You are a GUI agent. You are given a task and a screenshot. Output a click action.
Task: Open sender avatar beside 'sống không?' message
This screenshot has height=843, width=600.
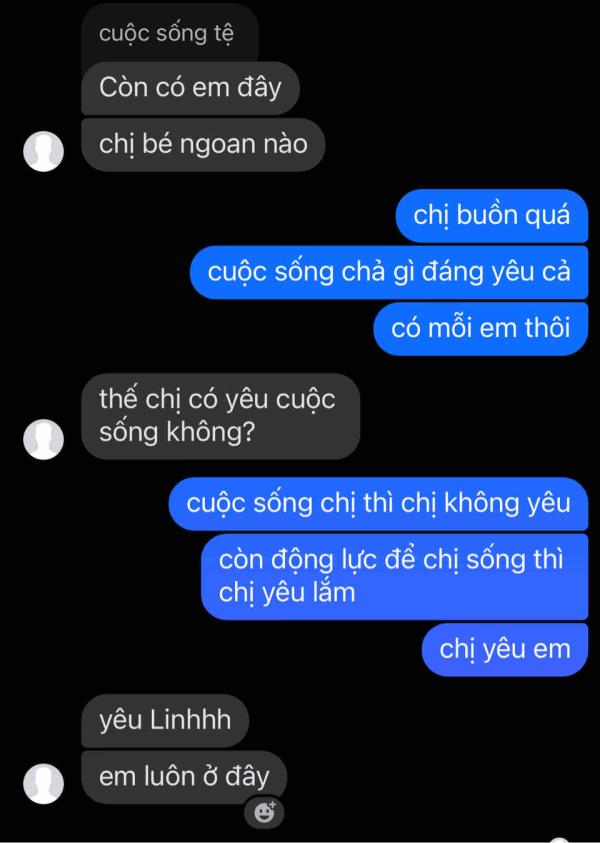(x=44, y=439)
